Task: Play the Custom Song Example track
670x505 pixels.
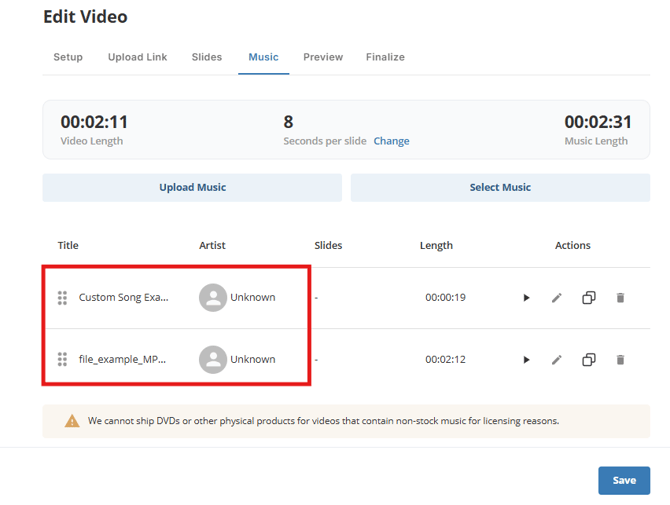Action: point(526,298)
